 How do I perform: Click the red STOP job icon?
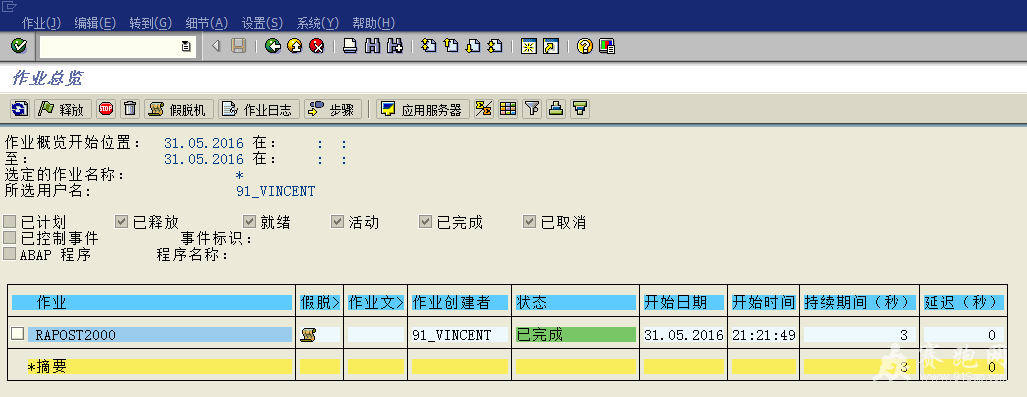point(106,109)
